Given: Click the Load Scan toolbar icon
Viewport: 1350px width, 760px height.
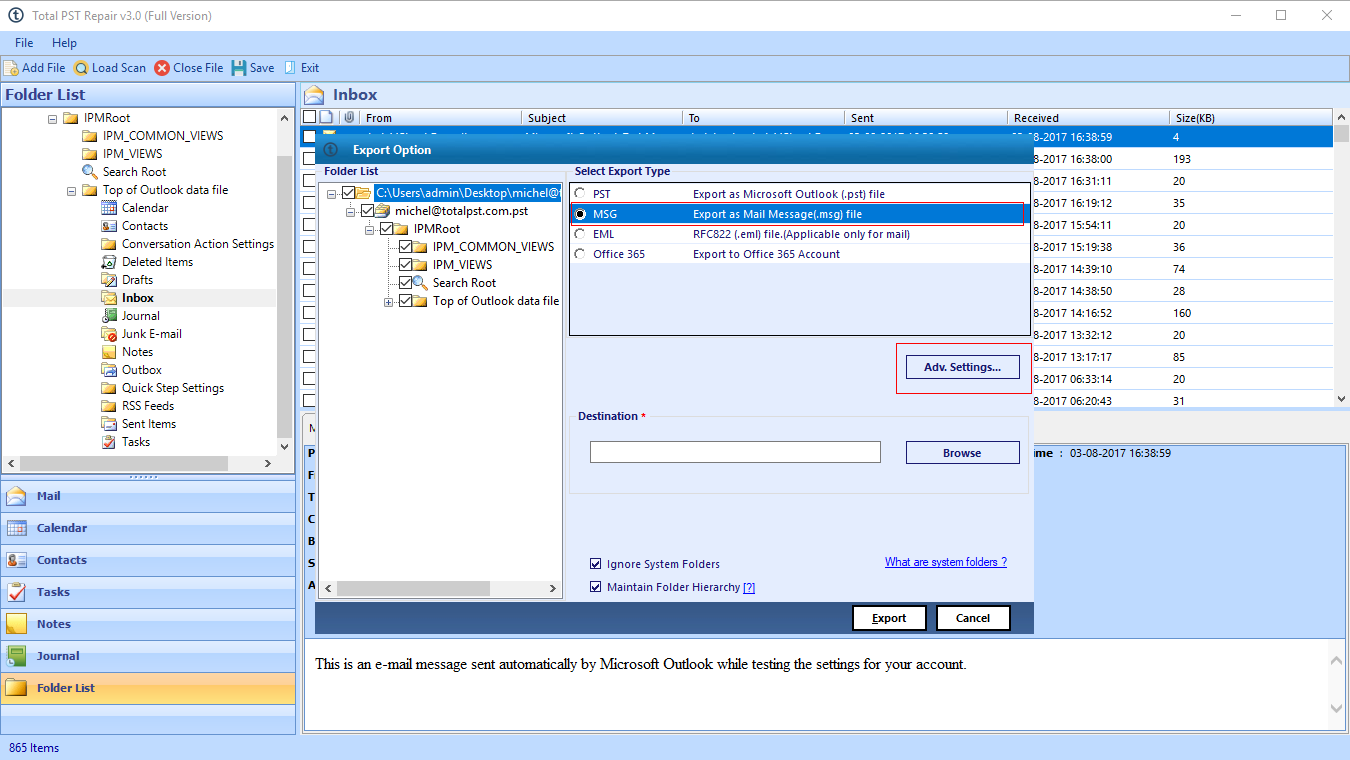Looking at the screenshot, I should tap(81, 68).
